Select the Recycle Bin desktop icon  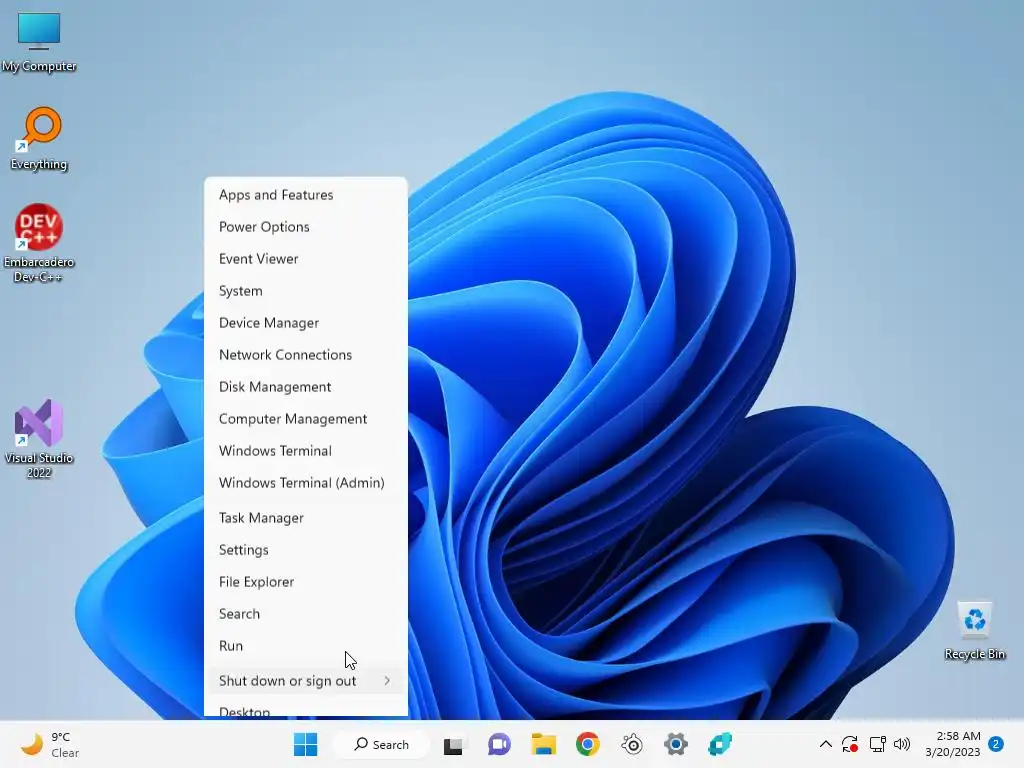(x=974, y=631)
